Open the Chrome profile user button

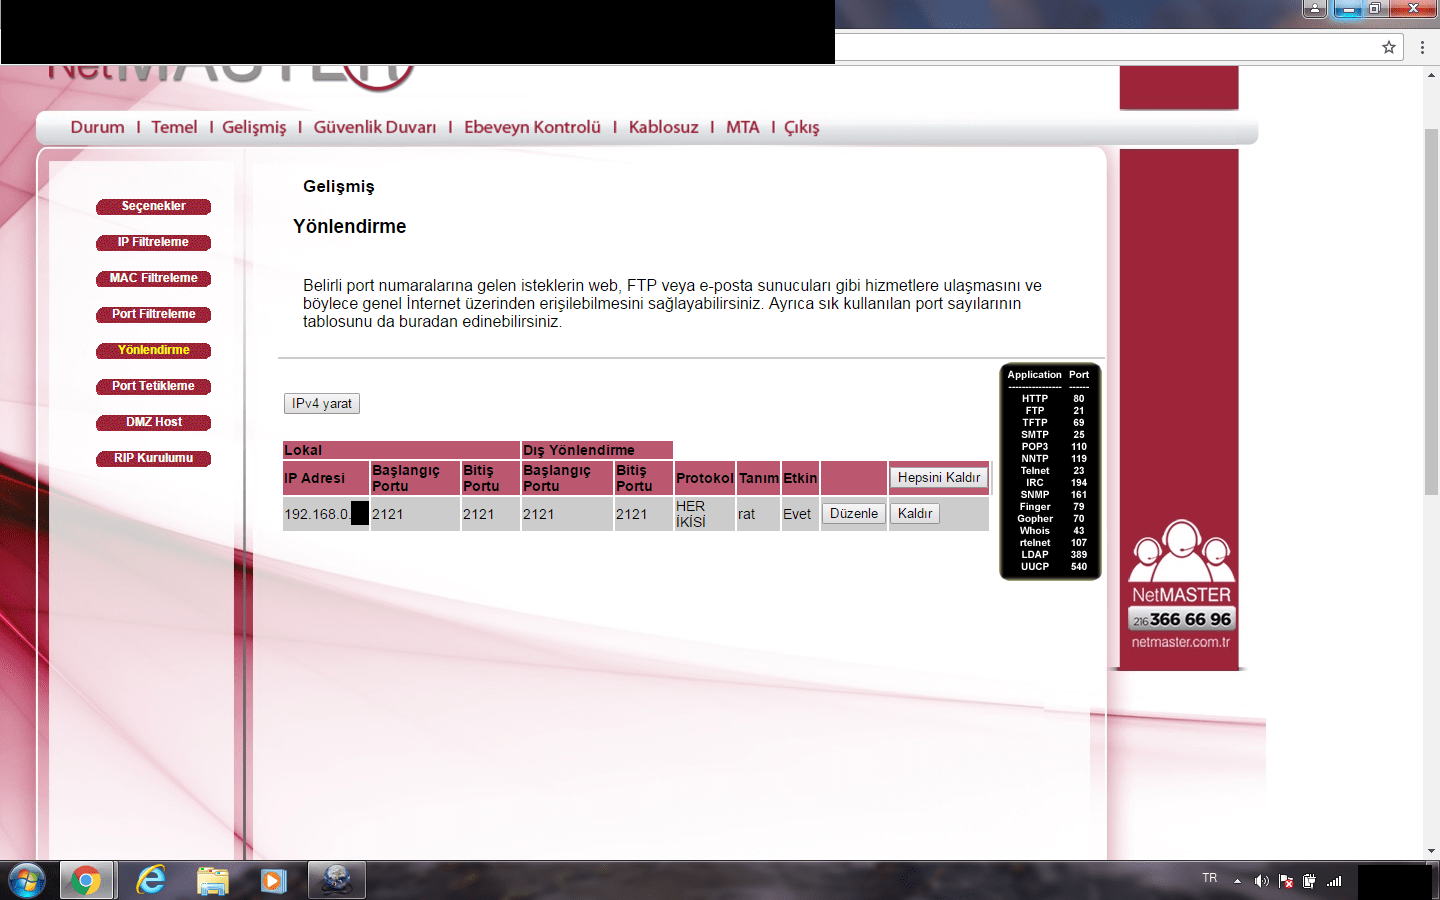(x=1315, y=9)
